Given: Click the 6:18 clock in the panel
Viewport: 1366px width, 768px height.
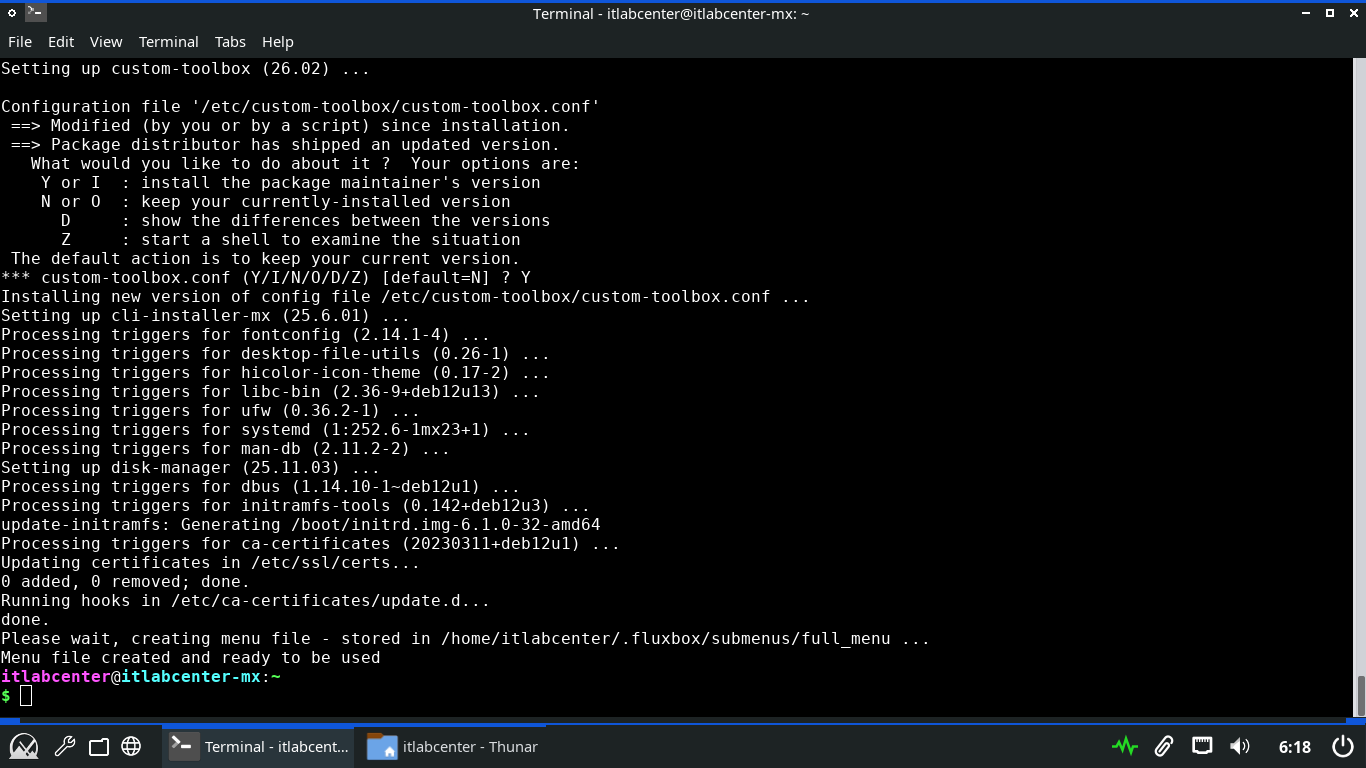Looking at the screenshot, I should click(1294, 747).
